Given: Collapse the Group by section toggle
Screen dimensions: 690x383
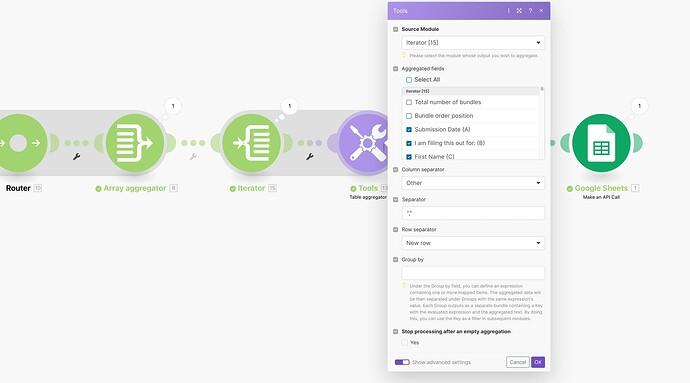Looking at the screenshot, I should point(395,260).
